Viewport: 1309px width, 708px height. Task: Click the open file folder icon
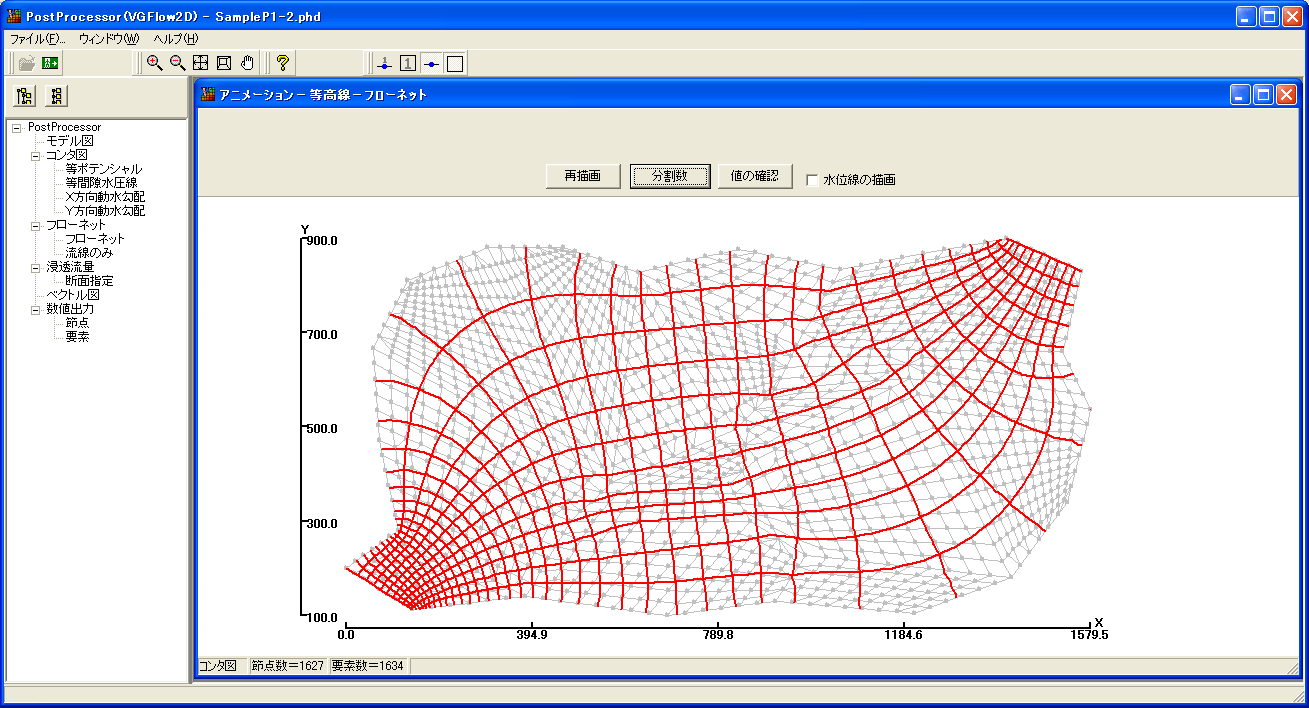pyautogui.click(x=26, y=63)
